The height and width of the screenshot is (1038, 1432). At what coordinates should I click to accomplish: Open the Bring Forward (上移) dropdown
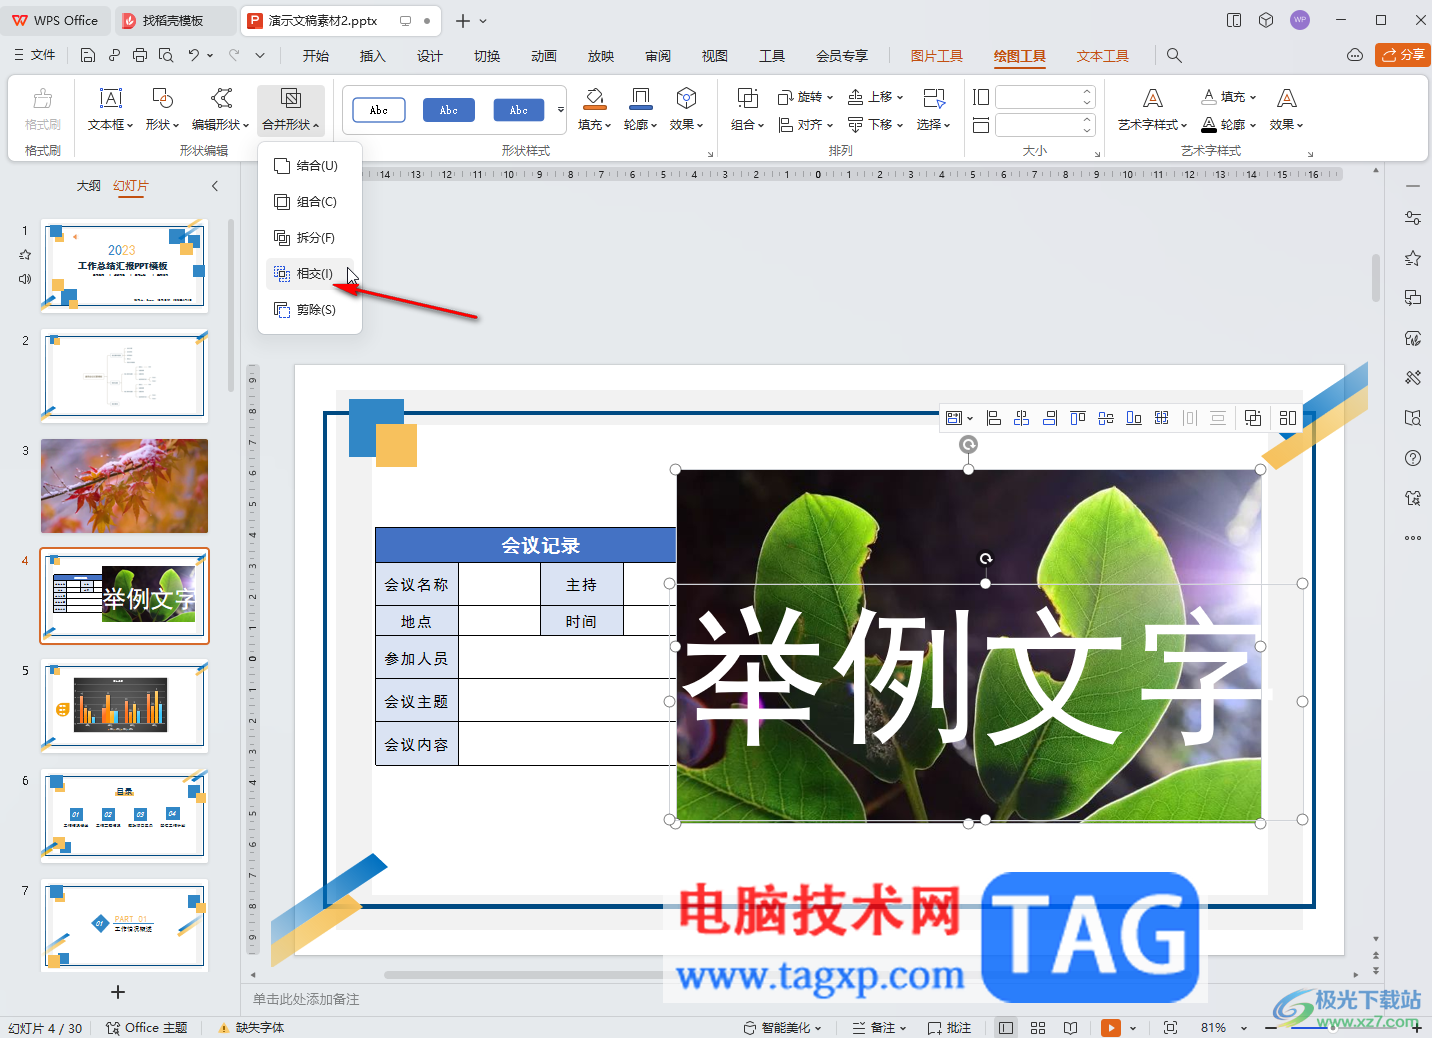click(876, 97)
